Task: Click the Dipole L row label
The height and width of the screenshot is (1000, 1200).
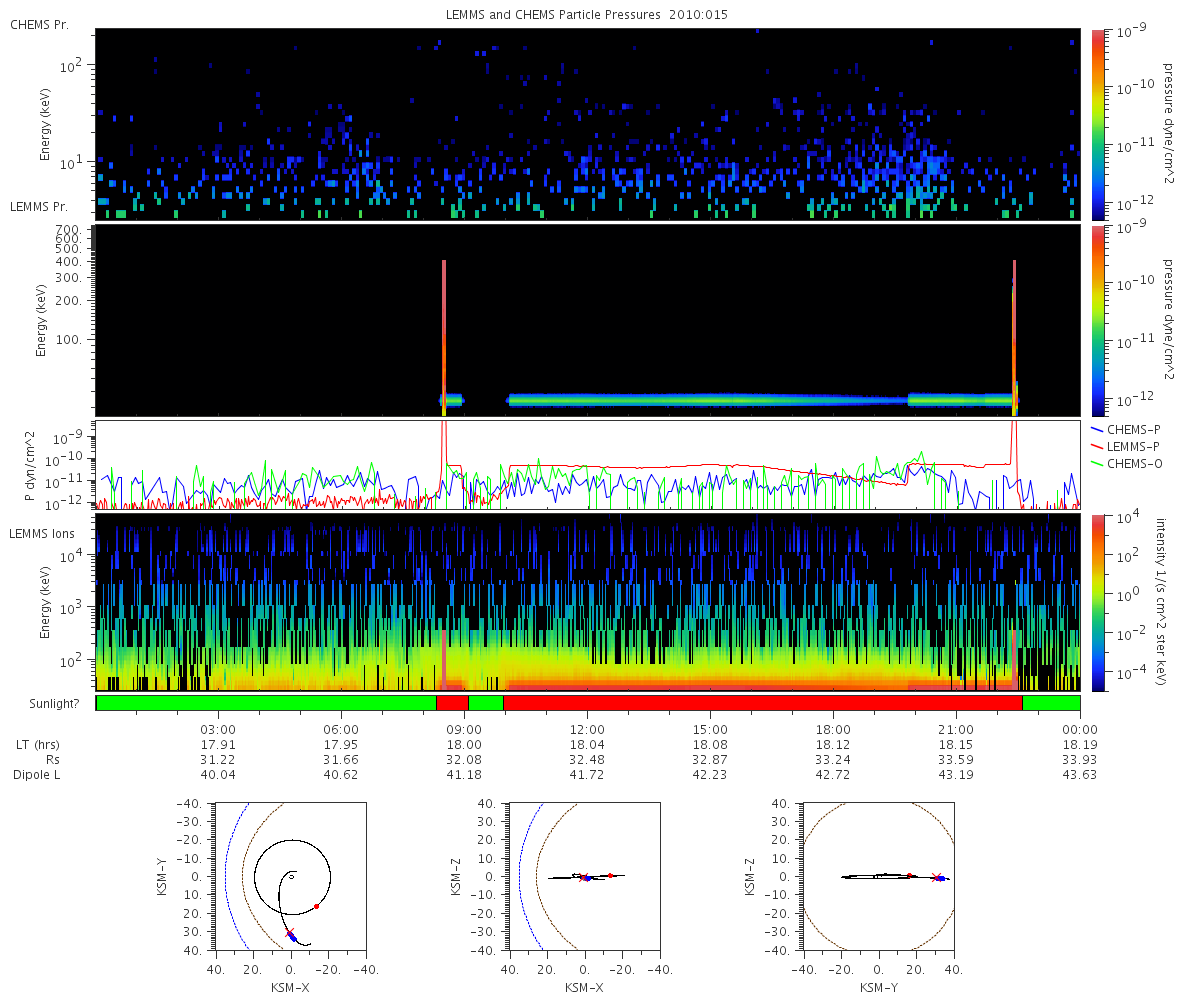Action: (x=36, y=775)
